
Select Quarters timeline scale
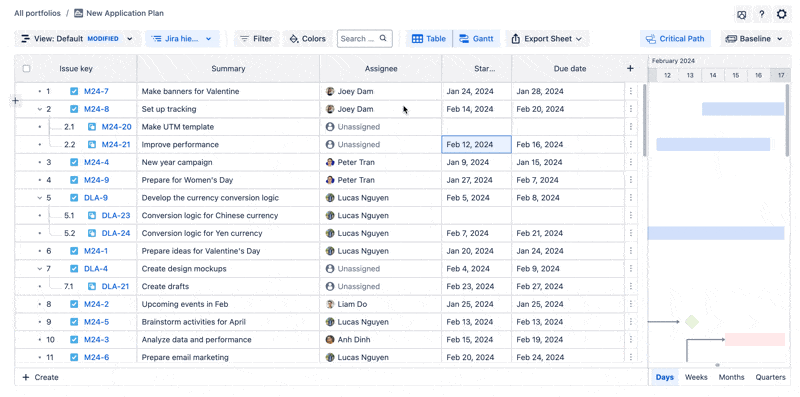pyautogui.click(x=770, y=377)
